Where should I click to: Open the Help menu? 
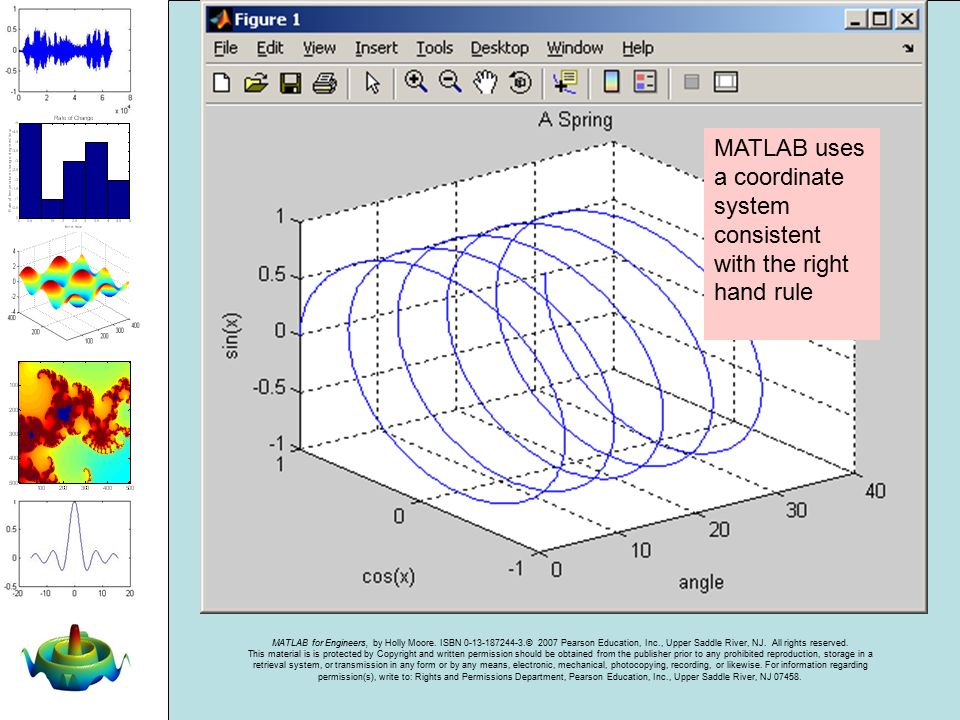tap(638, 48)
